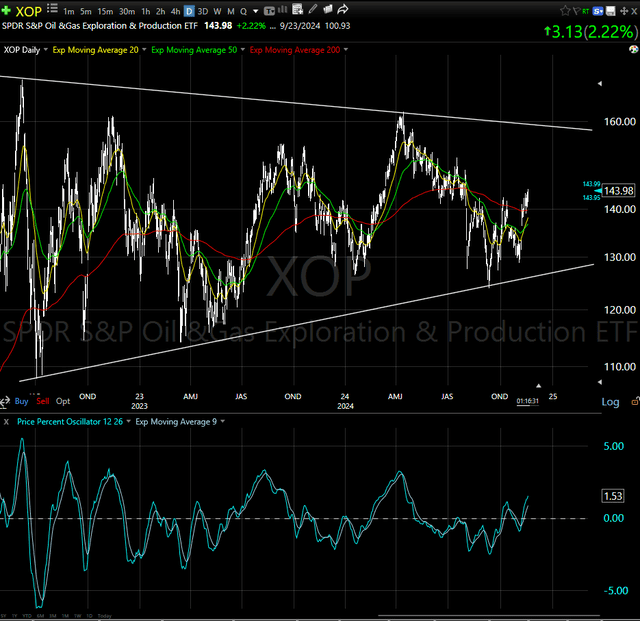The height and width of the screenshot is (621, 640).
Task: Click the save chart disk icon
Action: point(611,11)
